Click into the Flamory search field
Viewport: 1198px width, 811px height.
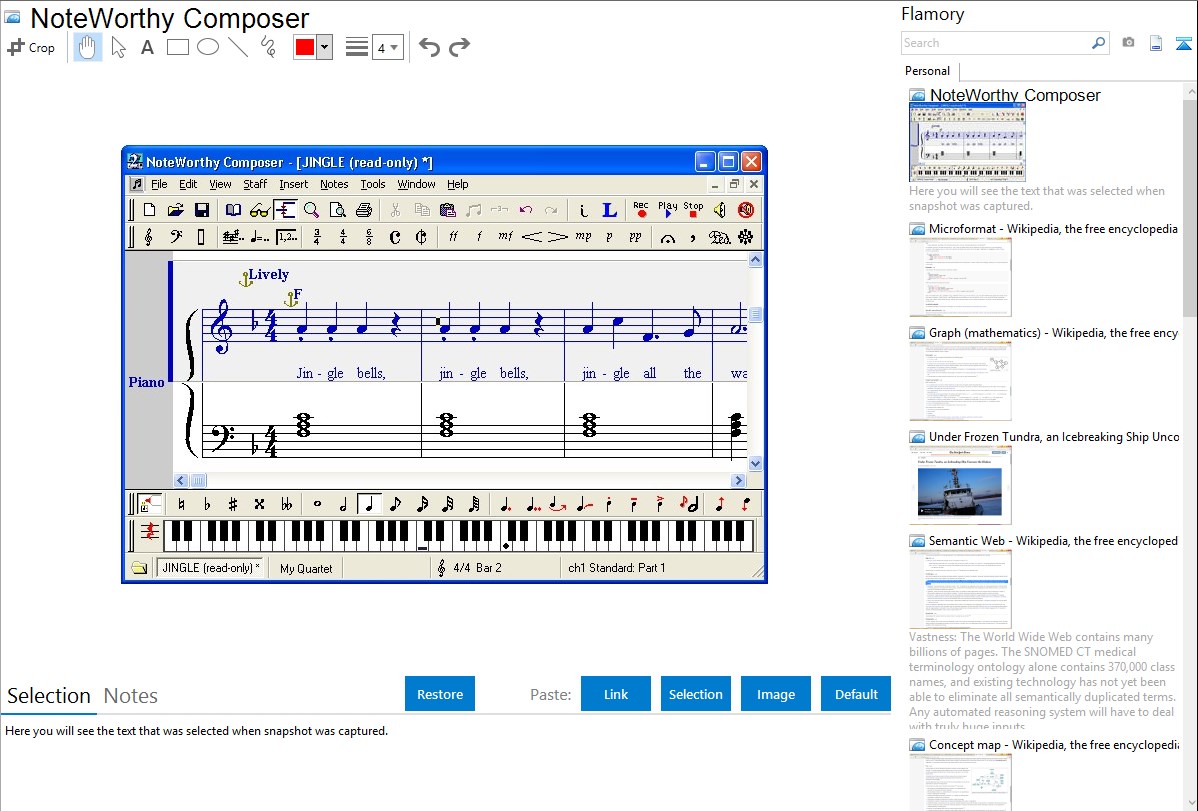coord(995,43)
